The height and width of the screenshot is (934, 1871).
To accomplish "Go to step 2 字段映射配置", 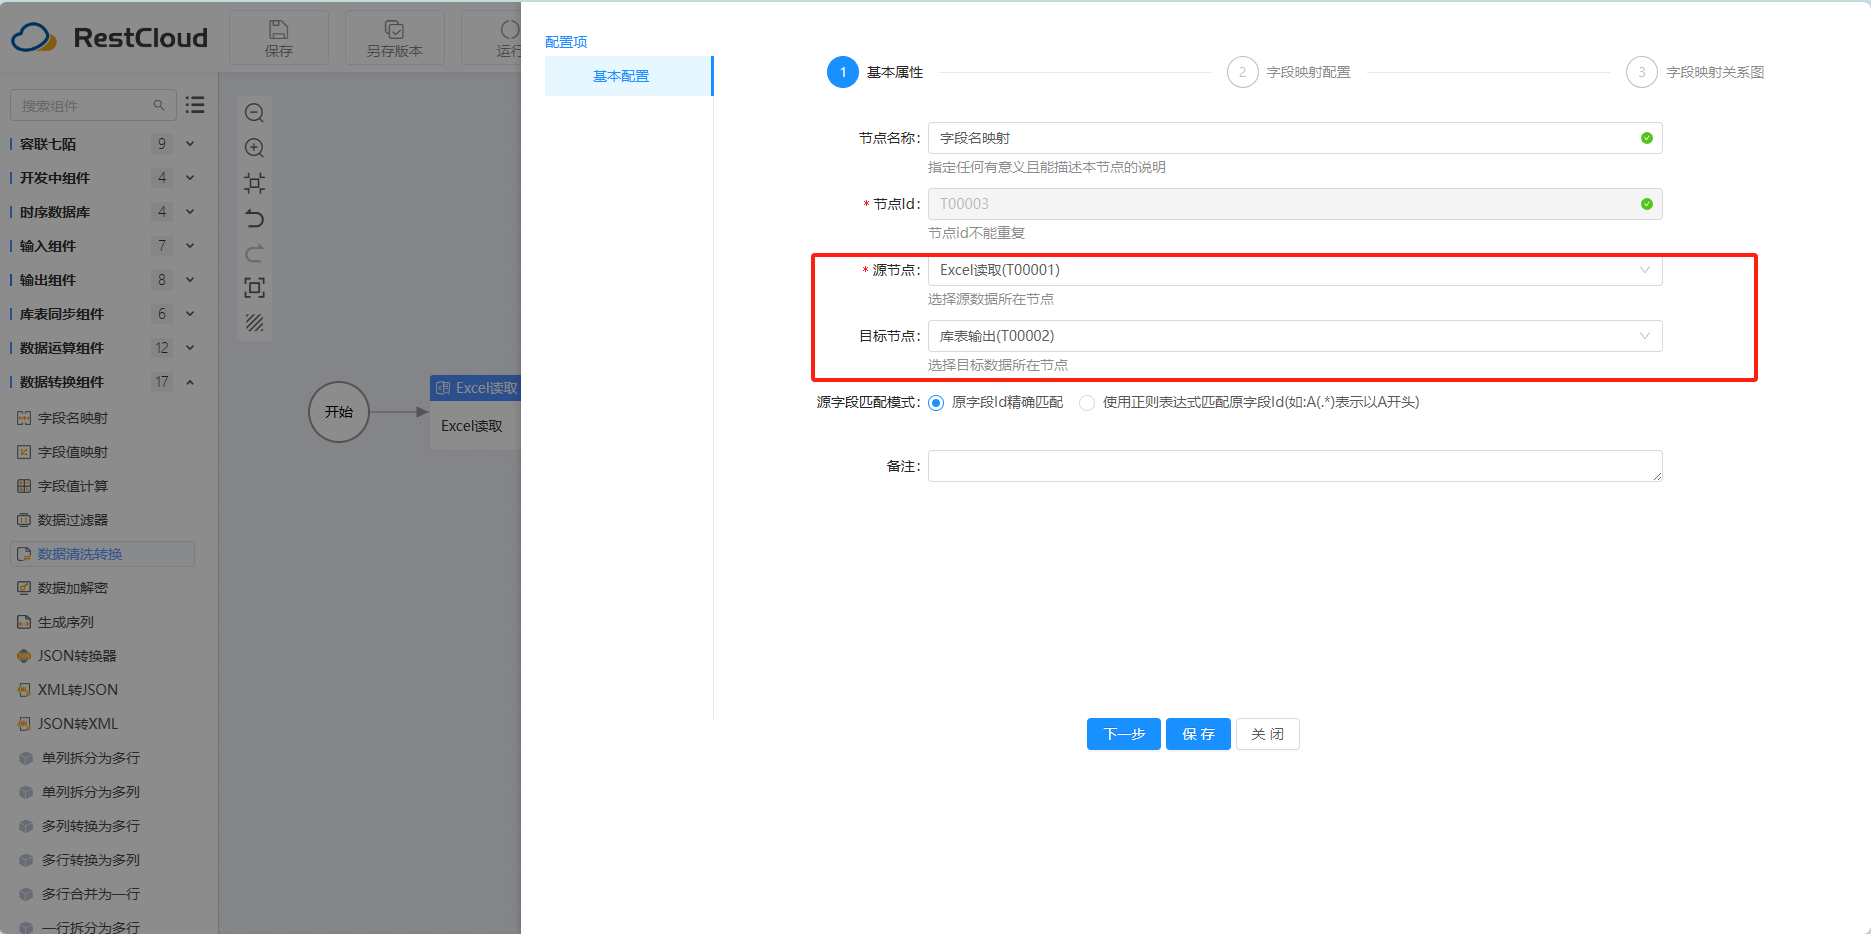I will tap(1289, 72).
